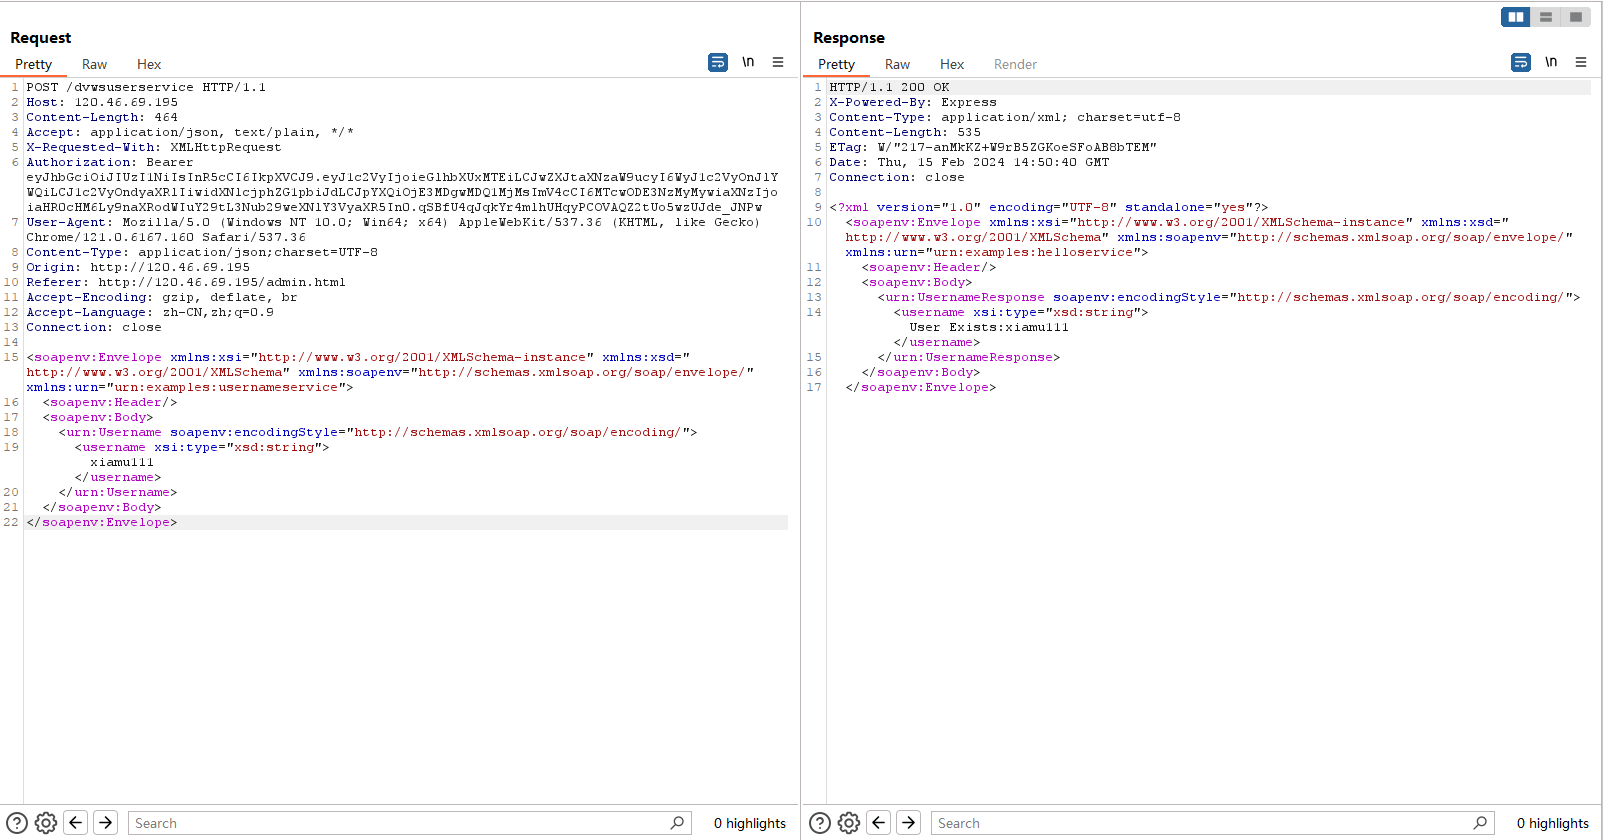Click 'gzip, deflate, br' encoding value
The image size is (1603, 840).
pos(230,297)
